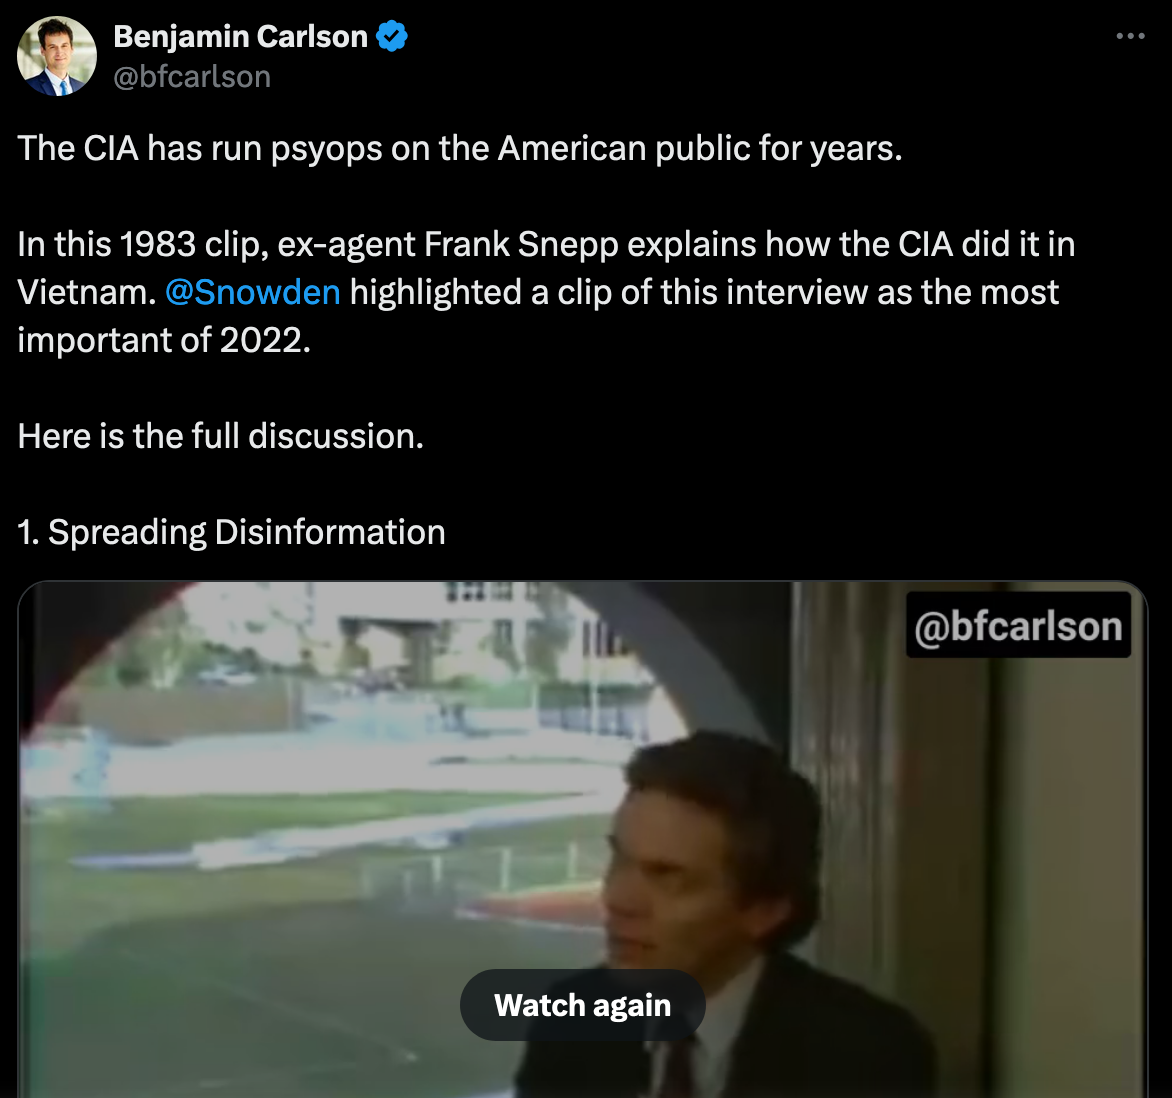This screenshot has height=1098, width=1172.
Task: Click the @bfcarlson watermark on the video
Action: [1018, 626]
